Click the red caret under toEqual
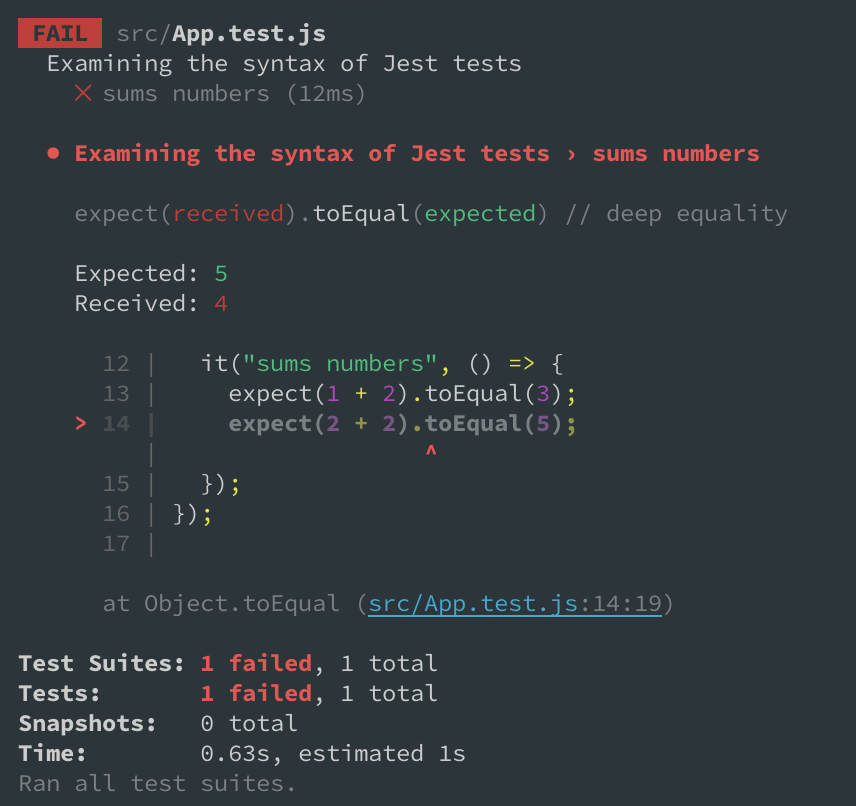 point(431,453)
